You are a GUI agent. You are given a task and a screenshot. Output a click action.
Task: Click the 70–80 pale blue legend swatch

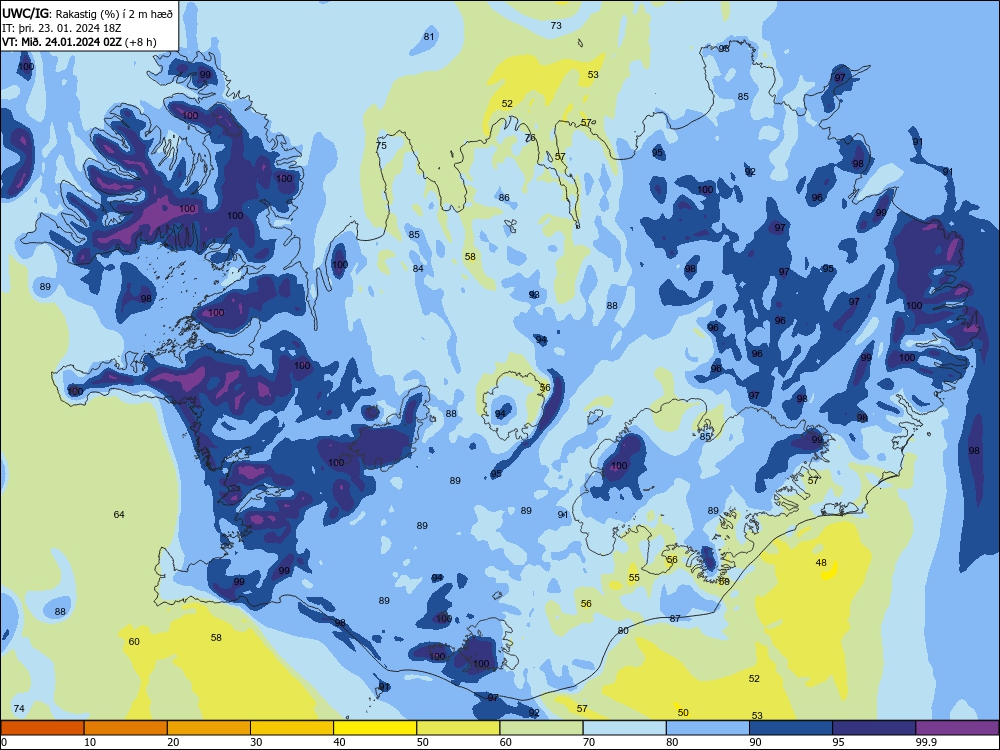click(x=624, y=728)
